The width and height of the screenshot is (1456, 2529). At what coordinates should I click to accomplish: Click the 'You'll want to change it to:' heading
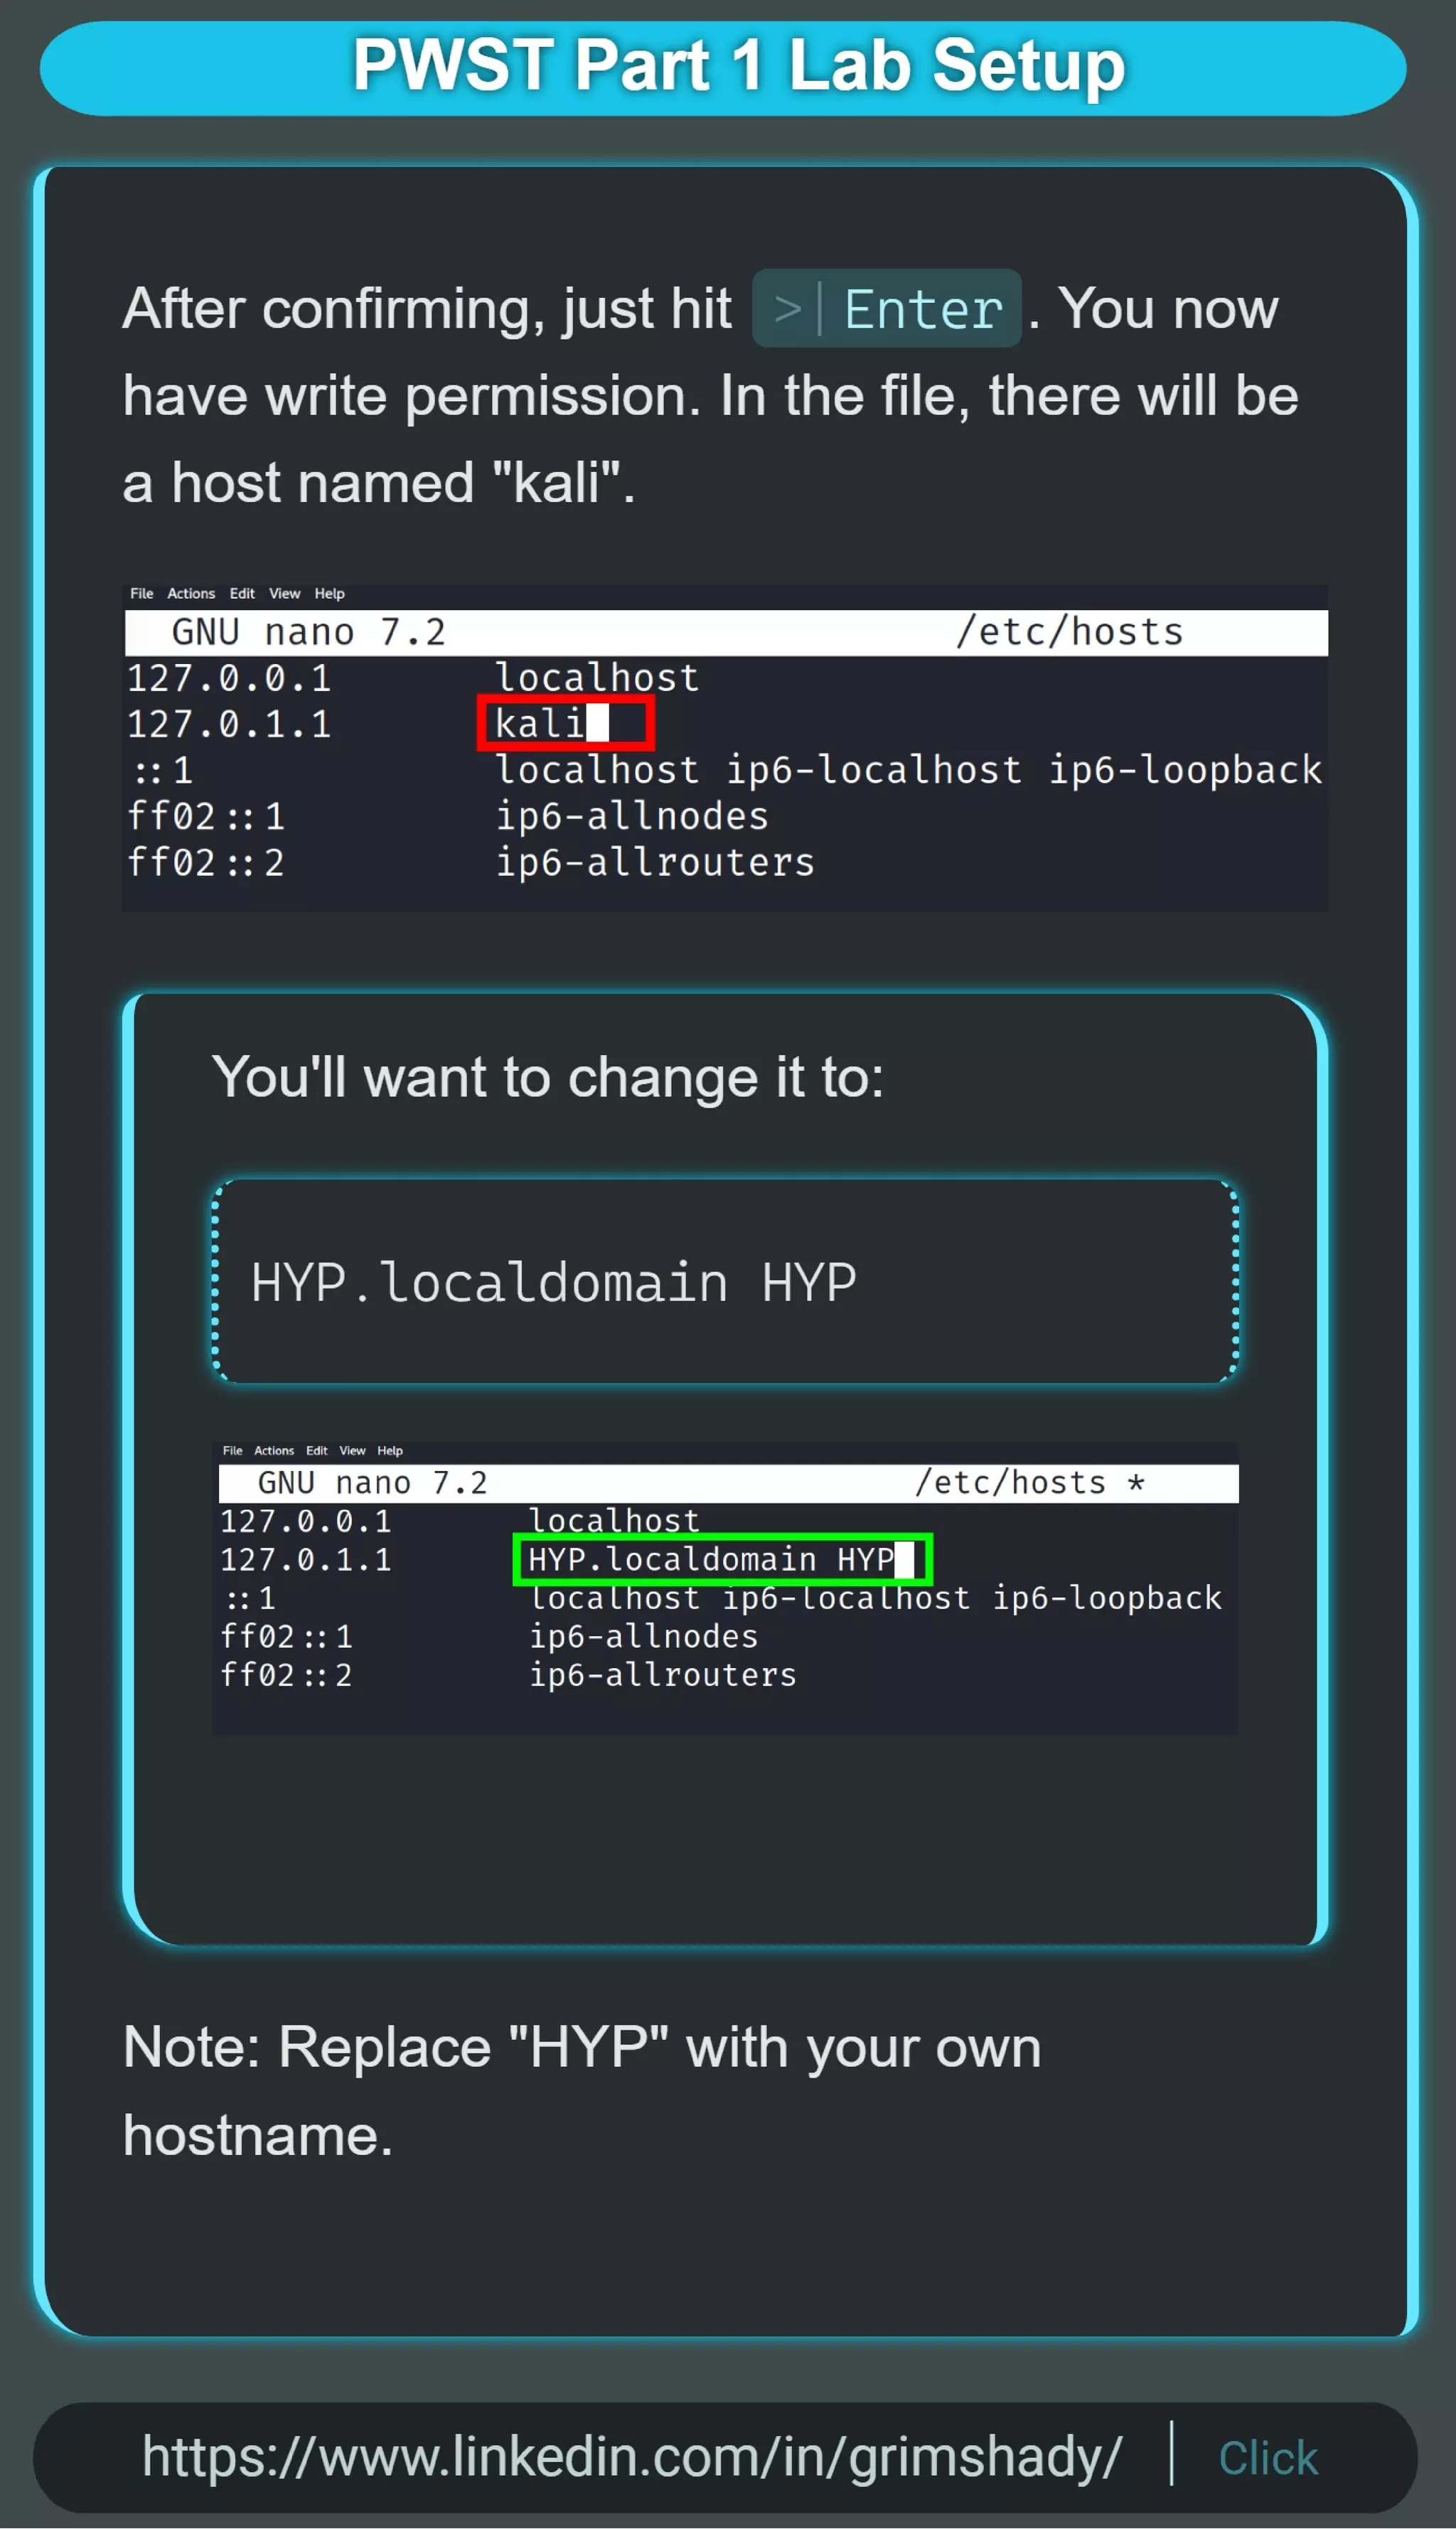548,1077
